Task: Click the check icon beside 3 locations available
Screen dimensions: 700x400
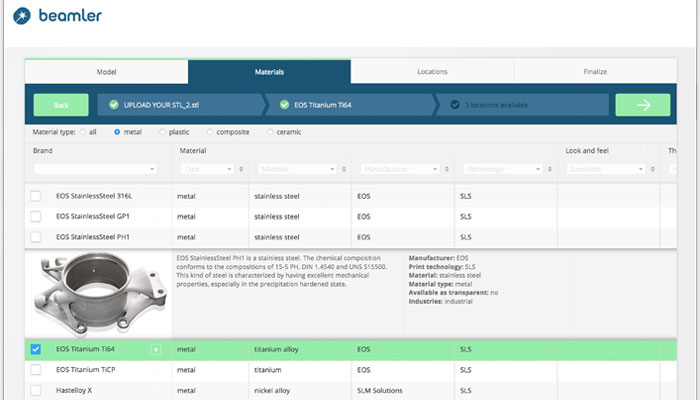Action: pos(454,105)
